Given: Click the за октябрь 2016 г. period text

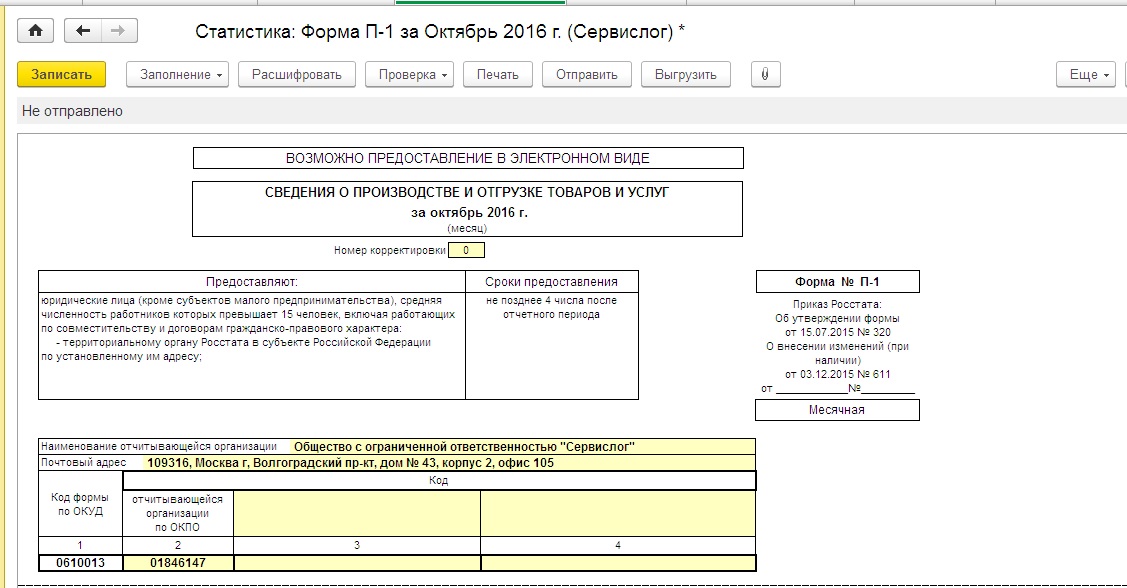Looking at the screenshot, I should (x=469, y=213).
